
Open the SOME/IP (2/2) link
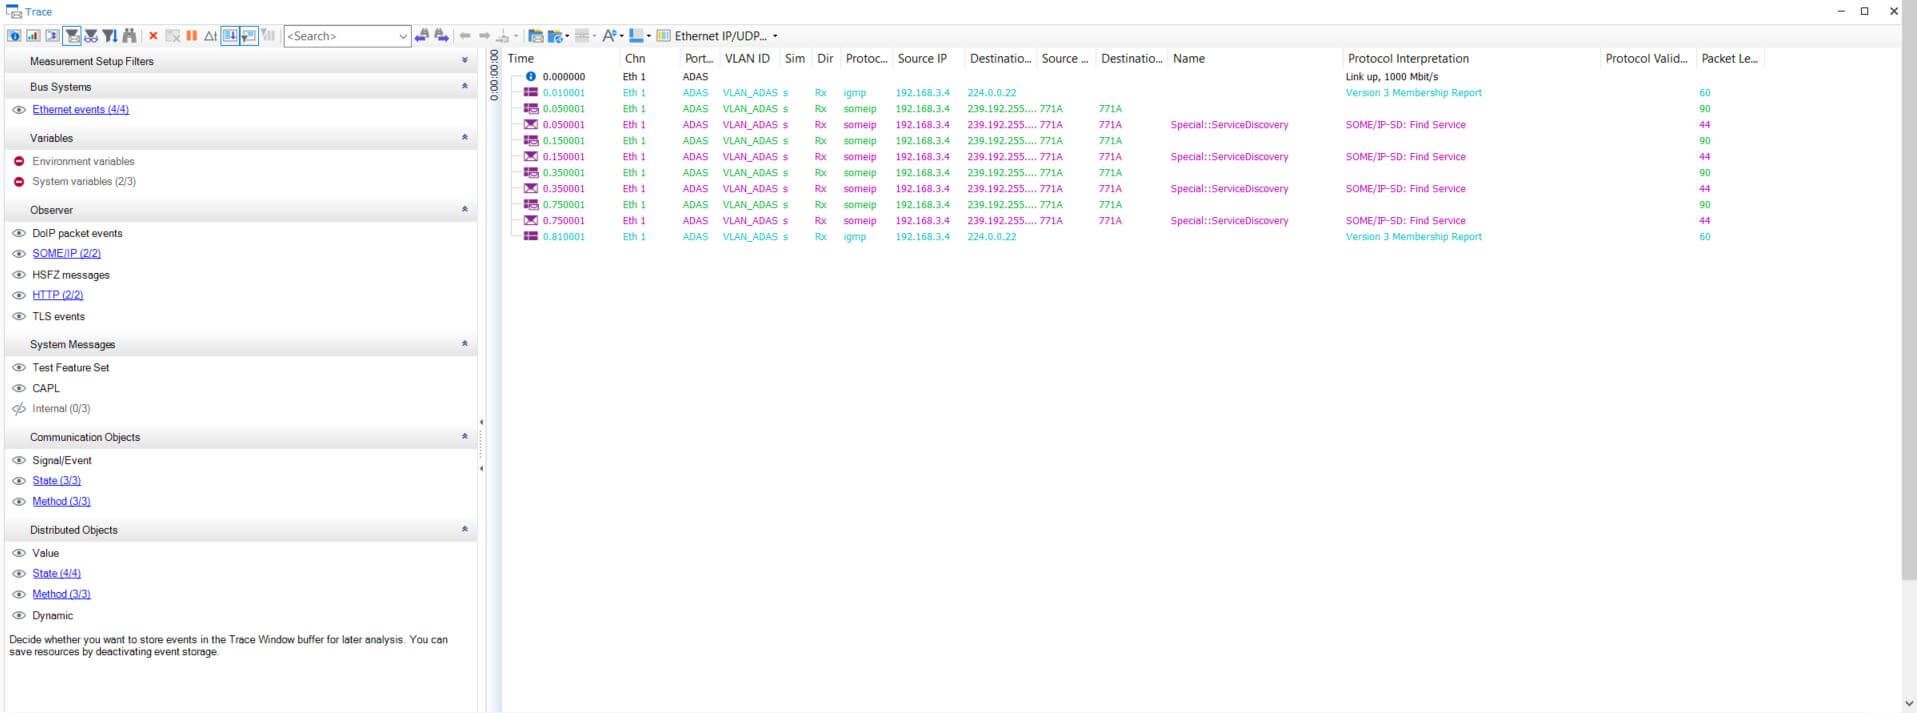click(x=66, y=254)
